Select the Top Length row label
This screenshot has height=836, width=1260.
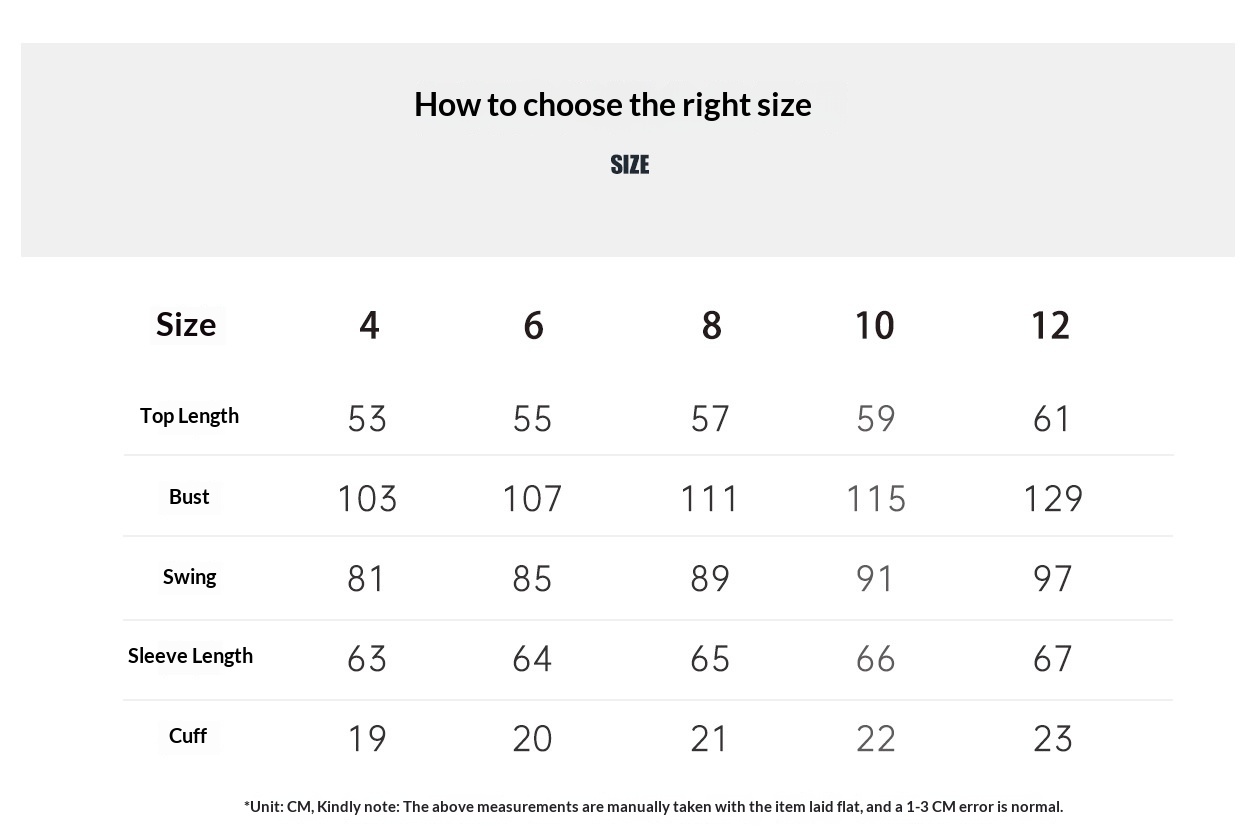tap(189, 416)
